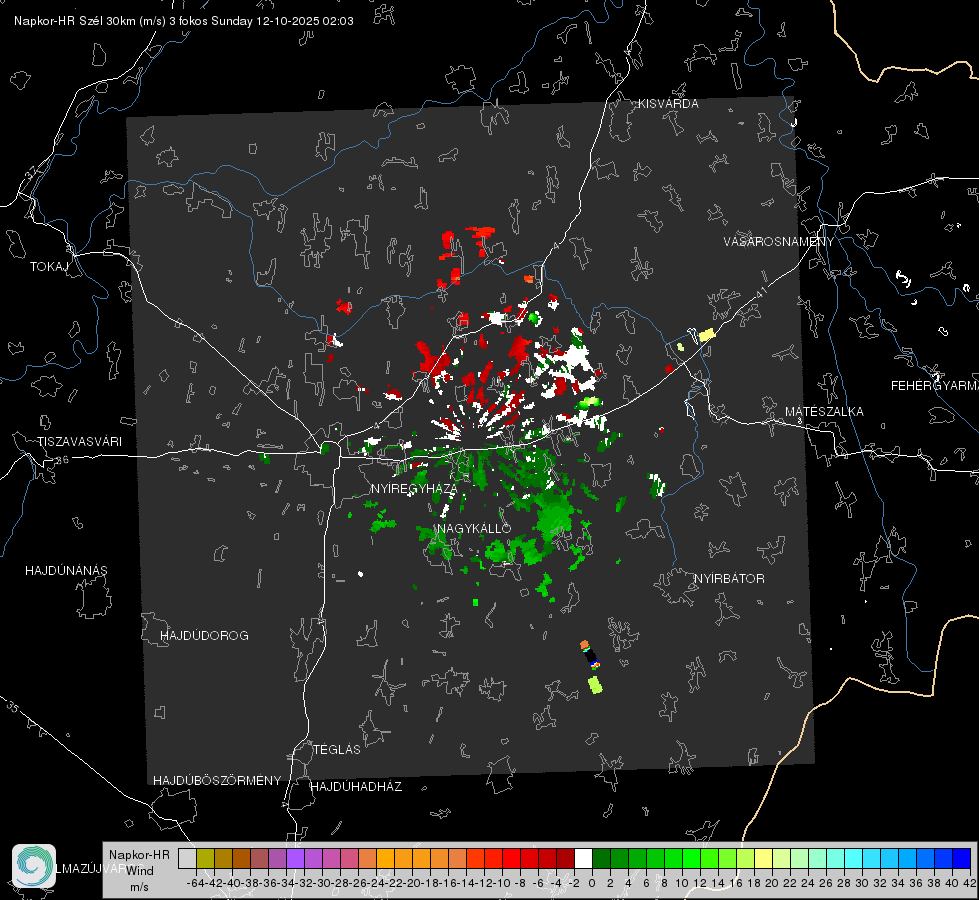Click the HAJDÚDOROG town label
Image resolution: width=979 pixels, height=900 pixels.
click(204, 636)
